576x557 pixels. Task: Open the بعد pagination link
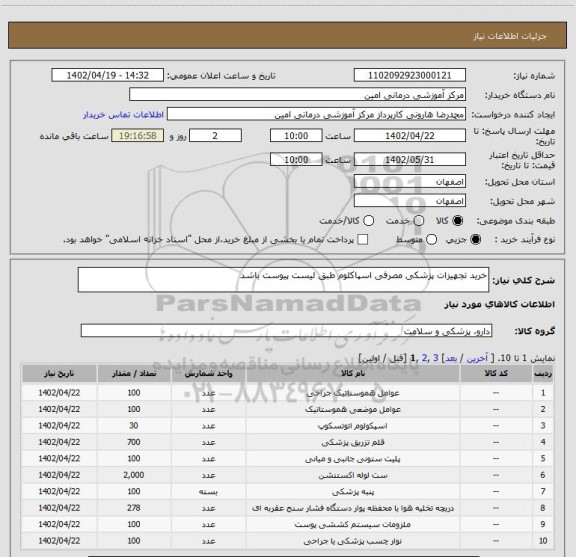451,358
